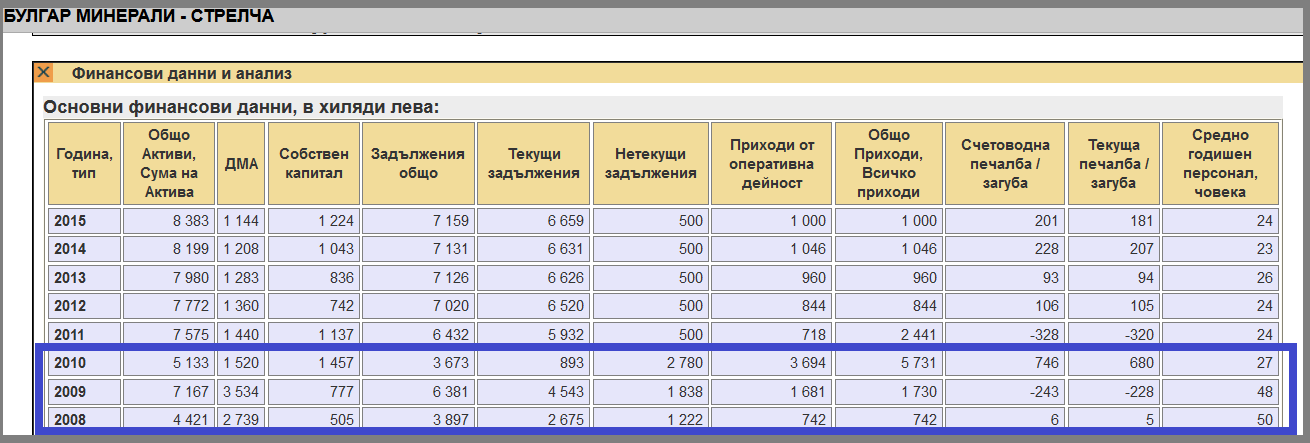Click the 2009 year row cell
1310x443 pixels.
[83, 390]
